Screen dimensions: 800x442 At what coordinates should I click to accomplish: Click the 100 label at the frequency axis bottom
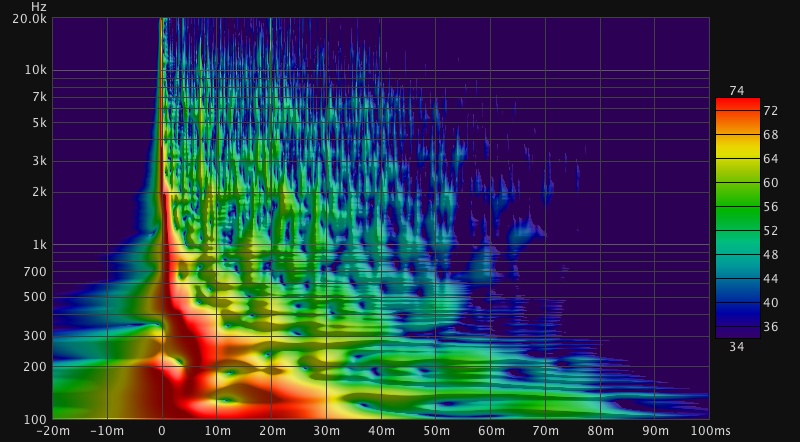click(x=35, y=418)
